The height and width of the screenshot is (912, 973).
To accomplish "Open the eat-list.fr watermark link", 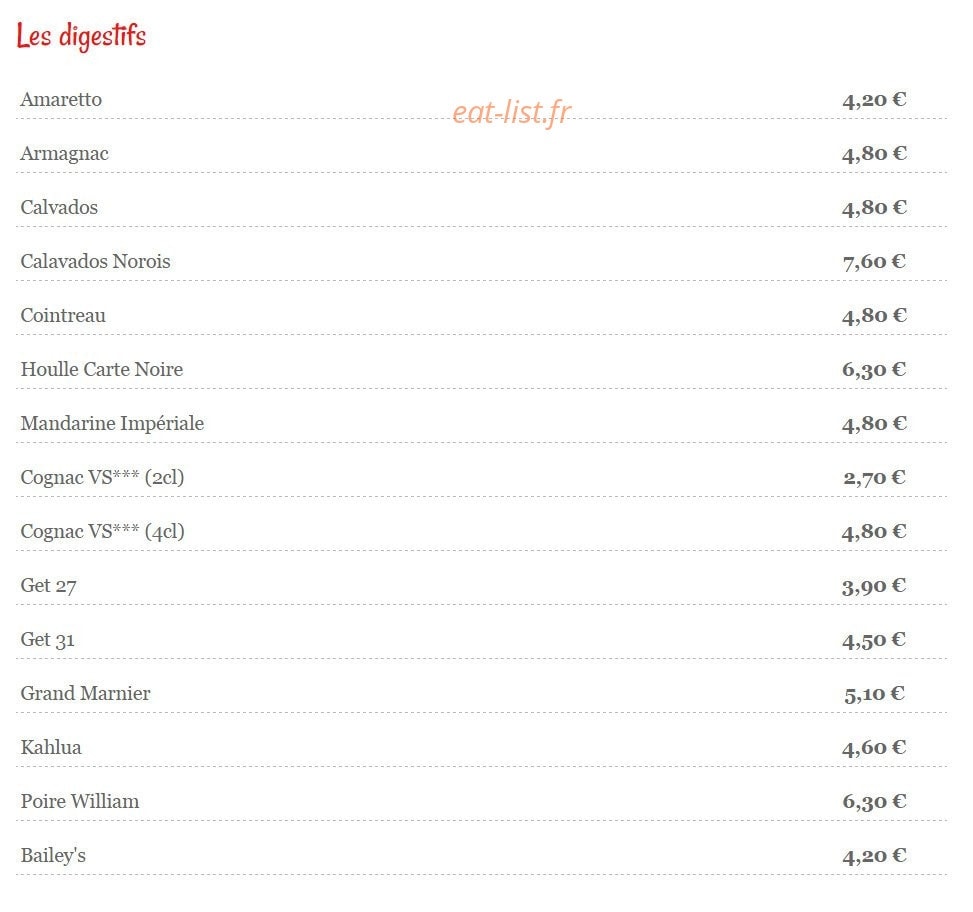I will (x=512, y=112).
